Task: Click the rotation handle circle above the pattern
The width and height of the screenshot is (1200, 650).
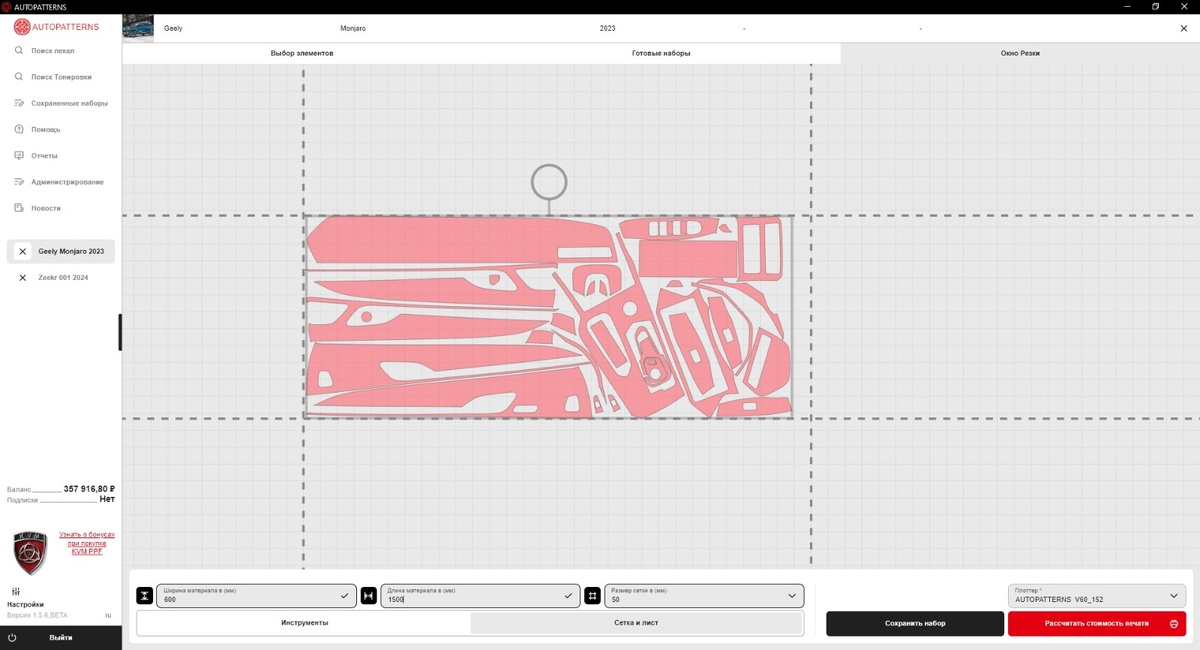Action: point(549,182)
